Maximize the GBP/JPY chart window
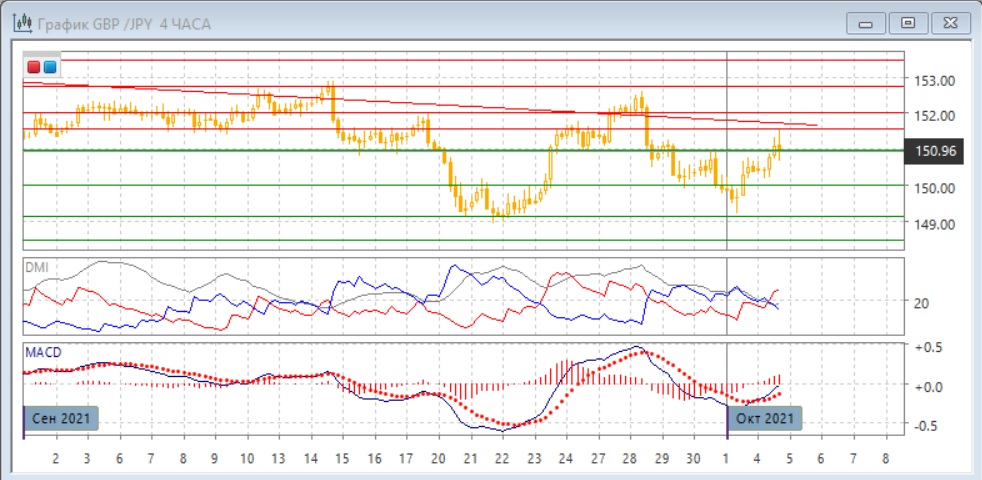Screen dimensions: 982x480 pos(907,23)
